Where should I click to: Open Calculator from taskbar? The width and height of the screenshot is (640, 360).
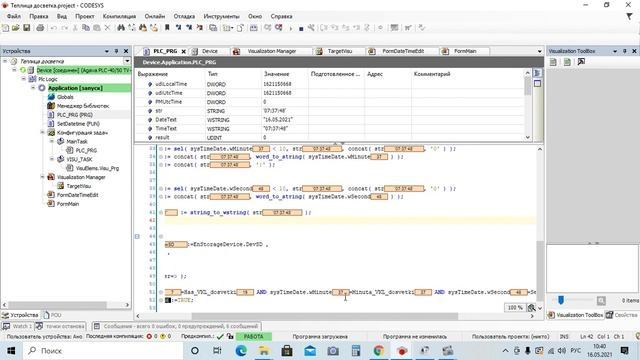[x=356, y=351]
